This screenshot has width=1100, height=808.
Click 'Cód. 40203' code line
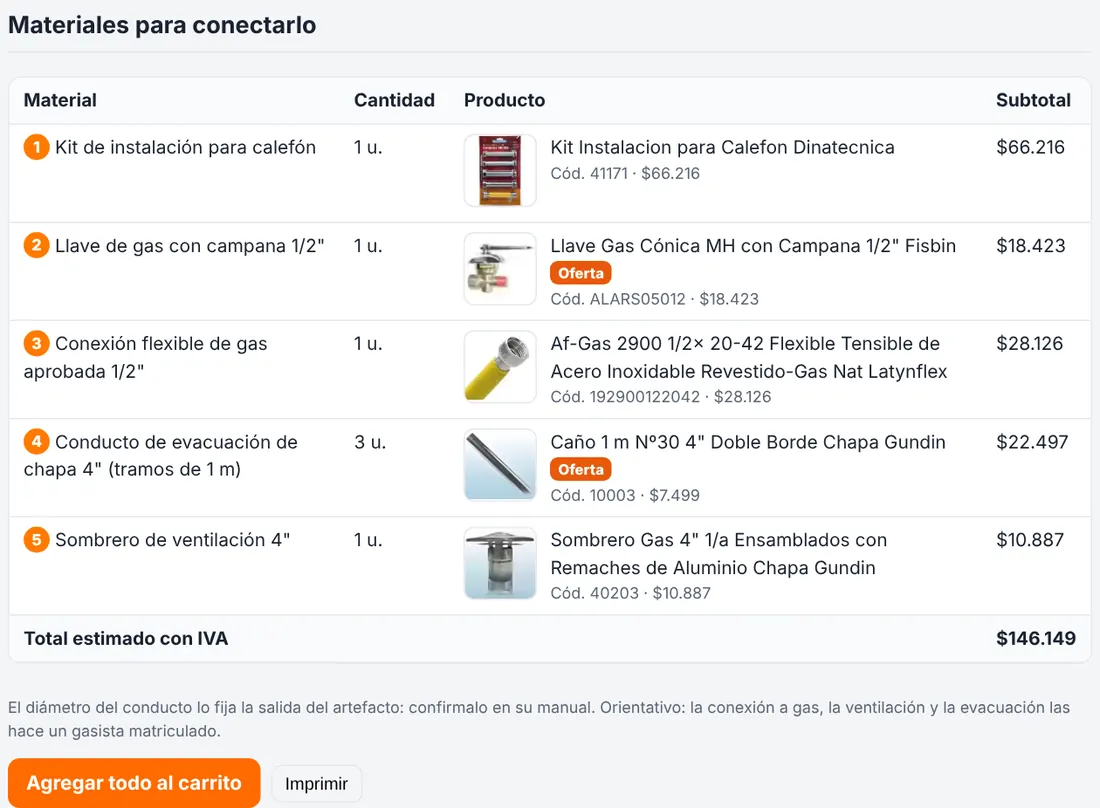pyautogui.click(x=630, y=593)
